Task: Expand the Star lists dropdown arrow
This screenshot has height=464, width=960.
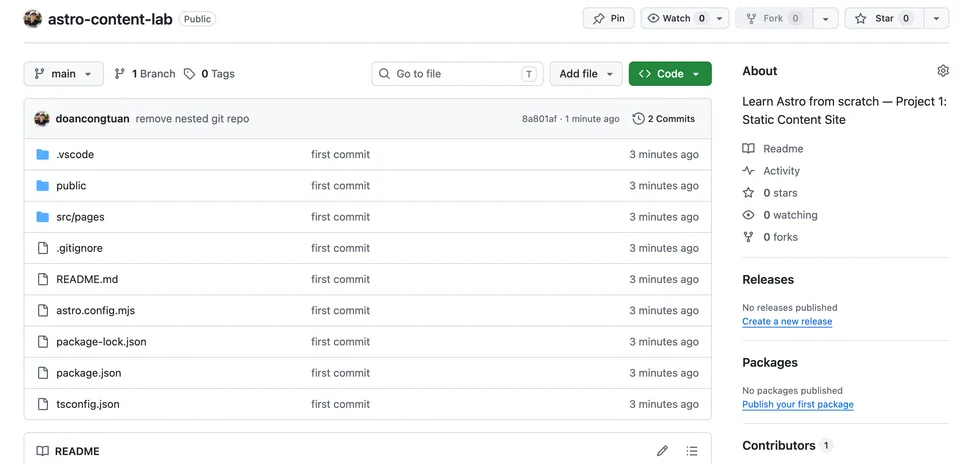Action: pyautogui.click(x=936, y=18)
